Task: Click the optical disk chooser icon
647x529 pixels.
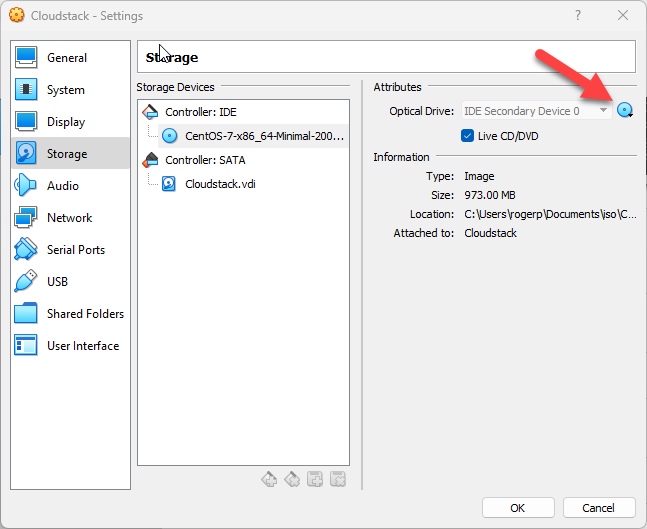Action: coord(626,111)
